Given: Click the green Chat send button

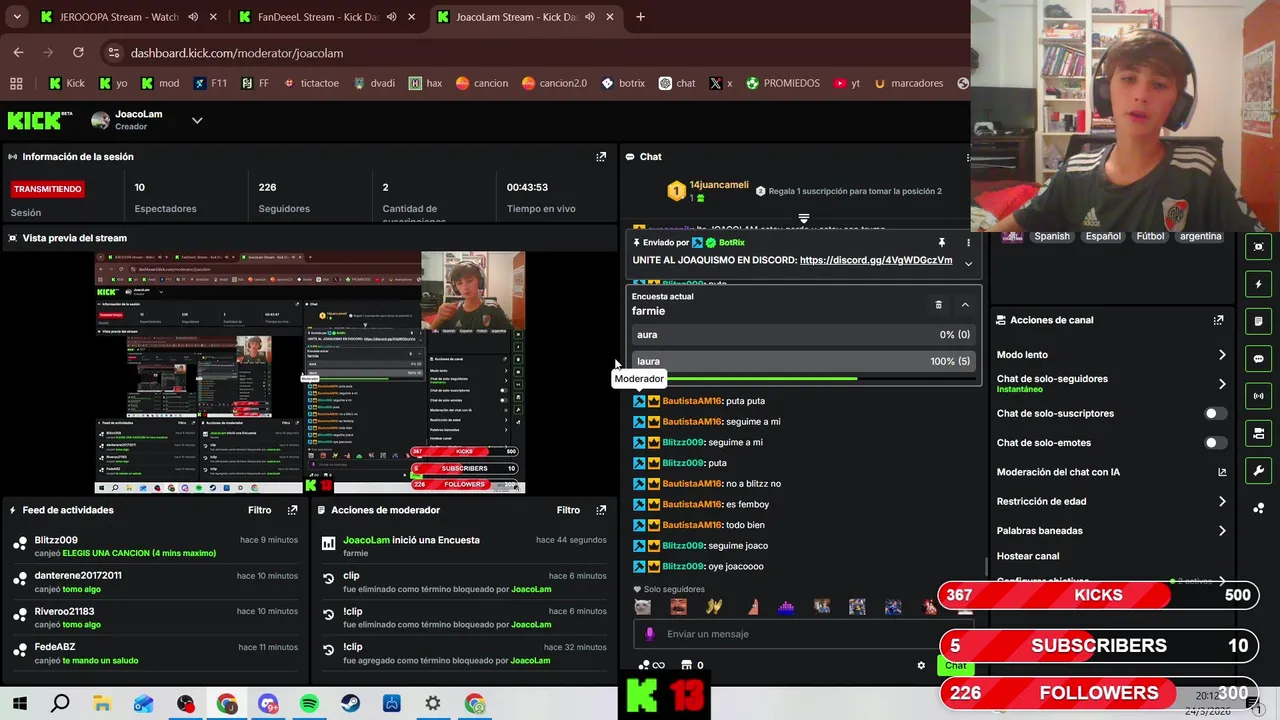Looking at the screenshot, I should (x=956, y=666).
